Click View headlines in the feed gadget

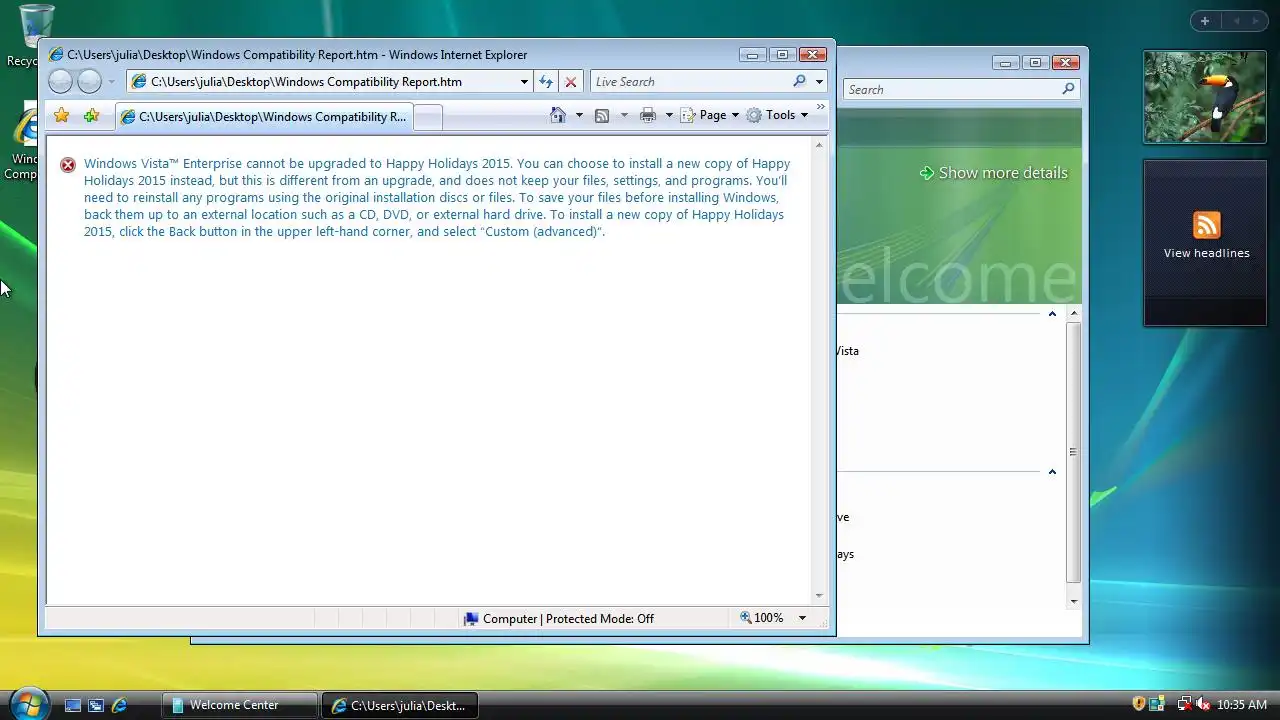pos(1206,253)
